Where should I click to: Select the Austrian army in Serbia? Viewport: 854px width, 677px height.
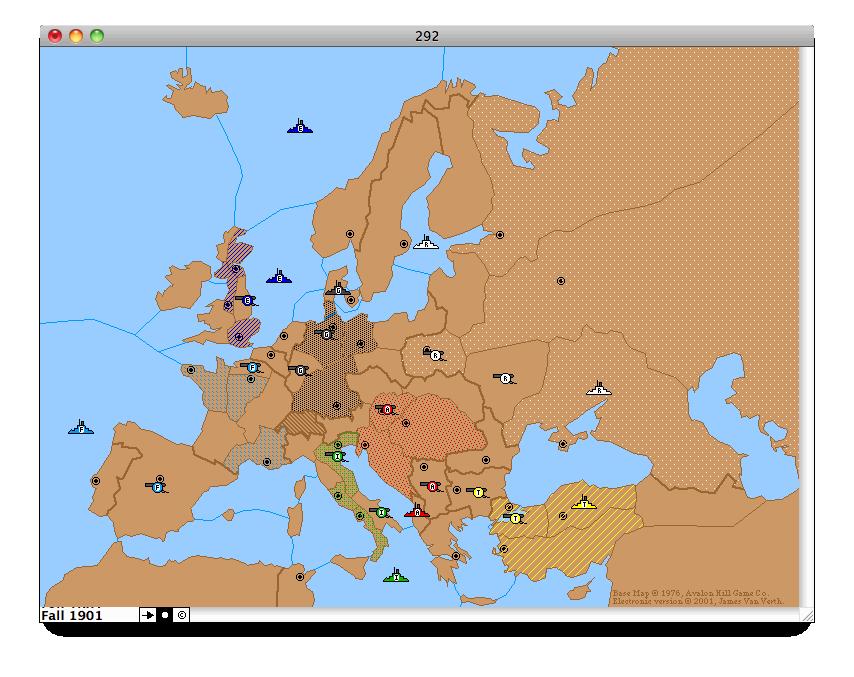(432, 486)
